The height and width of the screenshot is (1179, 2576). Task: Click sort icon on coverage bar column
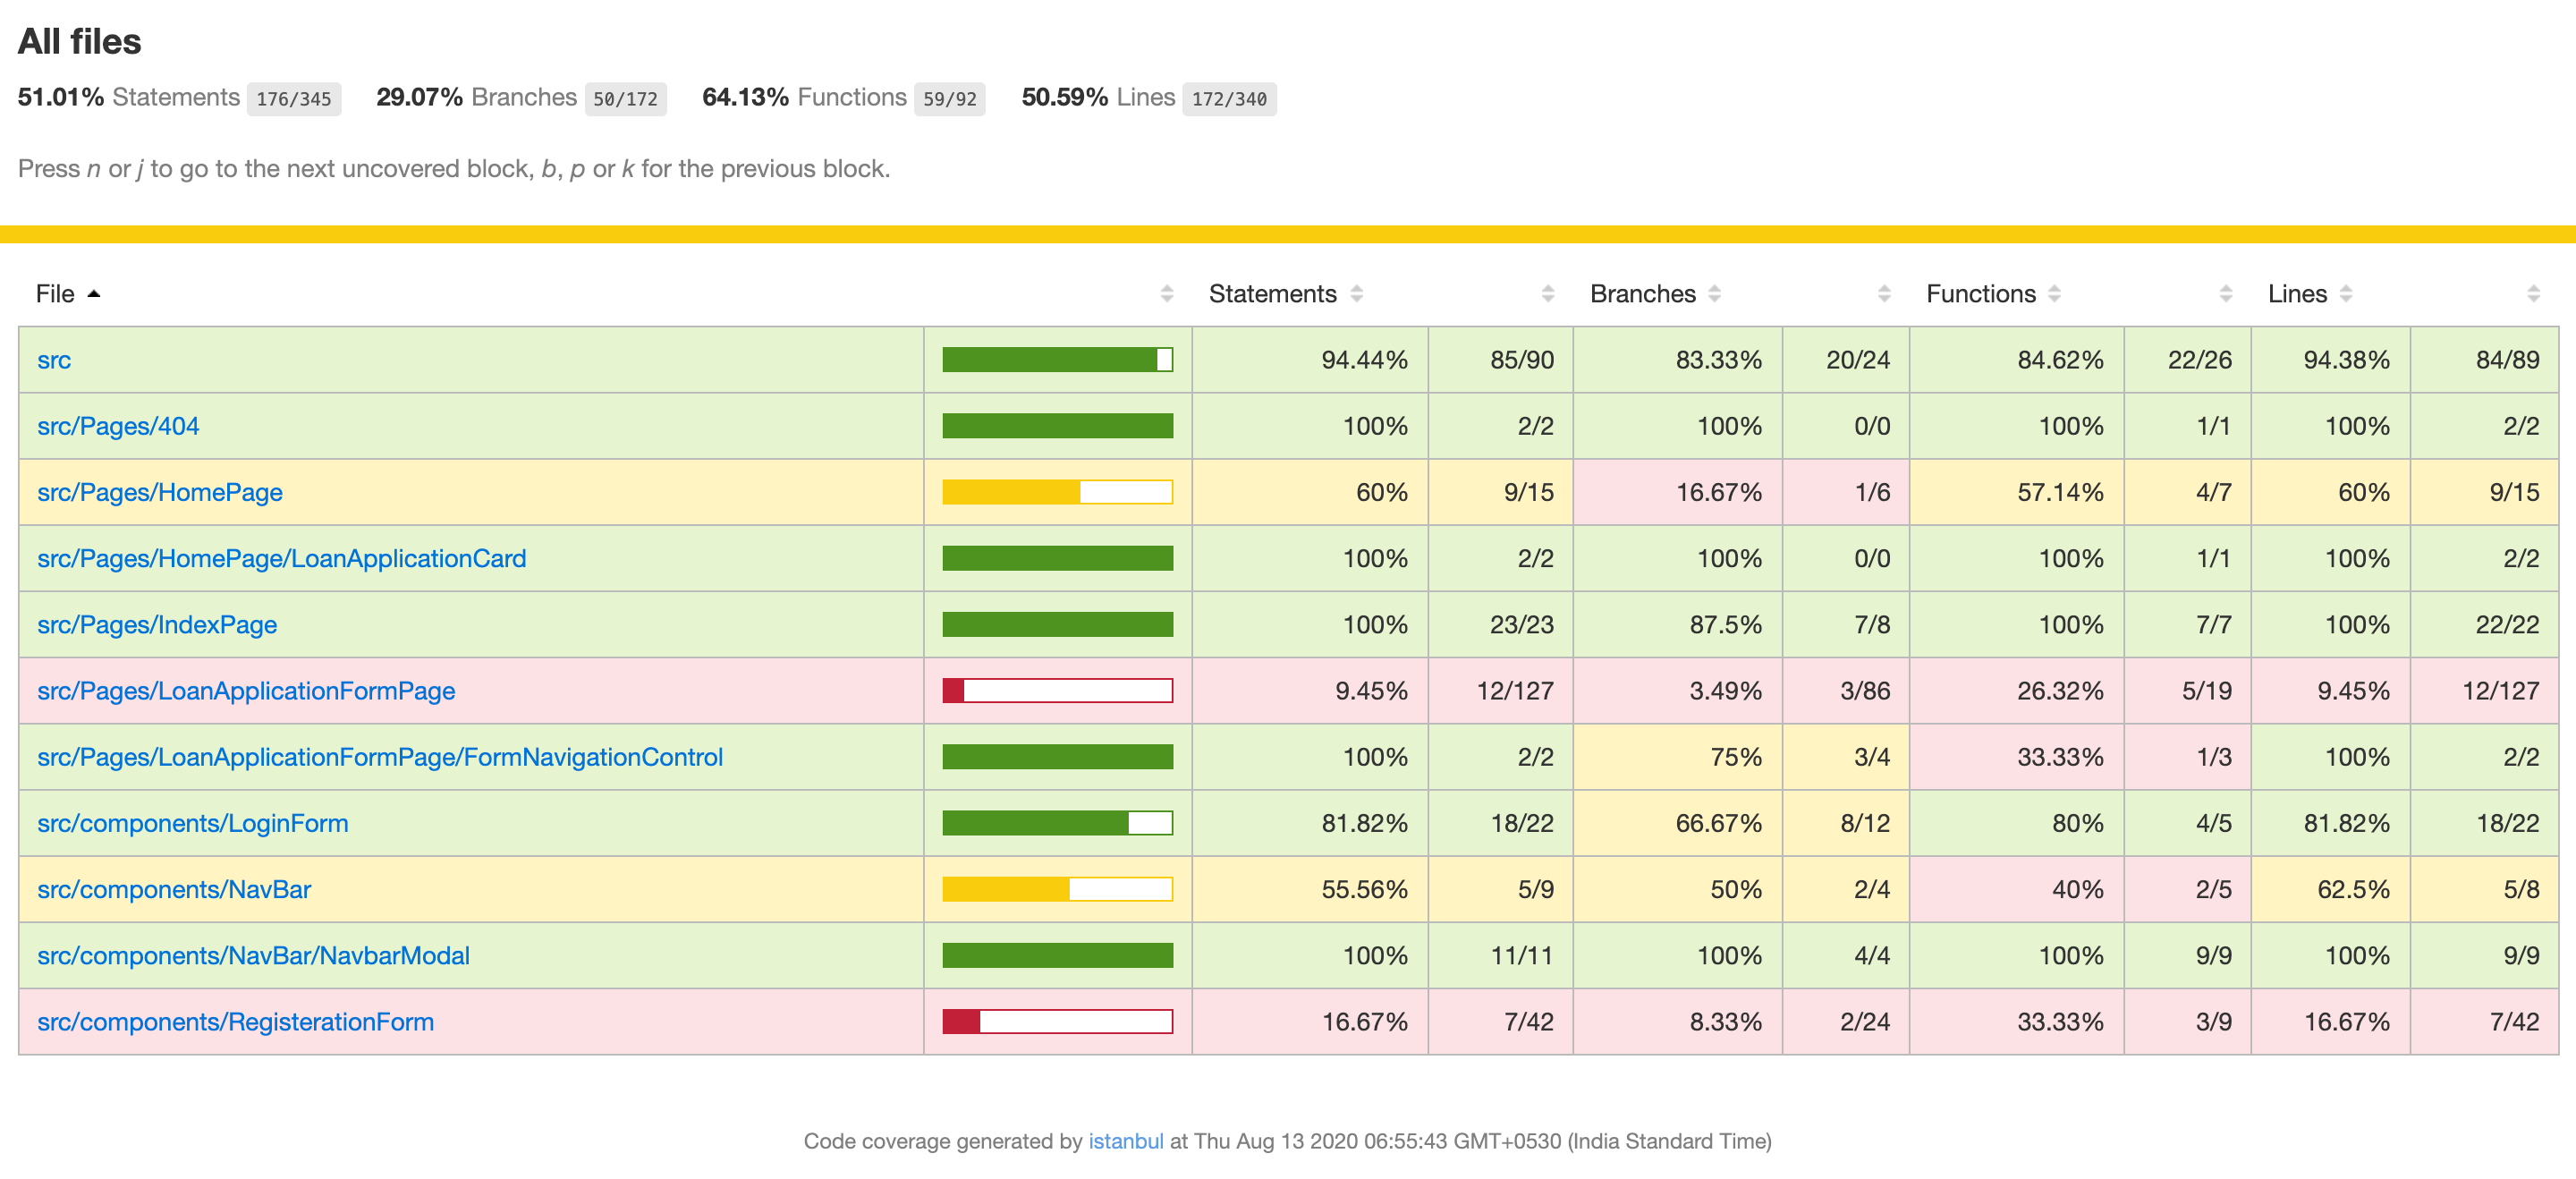coord(1166,294)
